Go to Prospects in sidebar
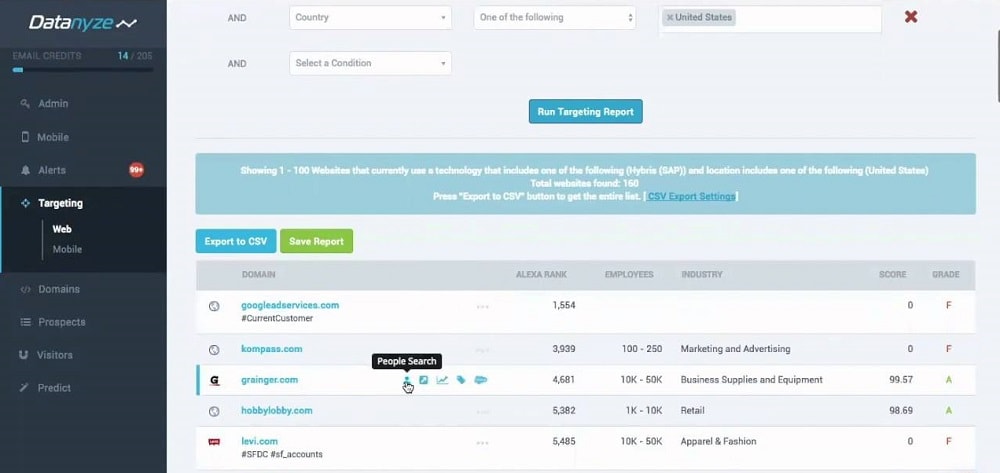The height and width of the screenshot is (473, 1000). coord(61,322)
